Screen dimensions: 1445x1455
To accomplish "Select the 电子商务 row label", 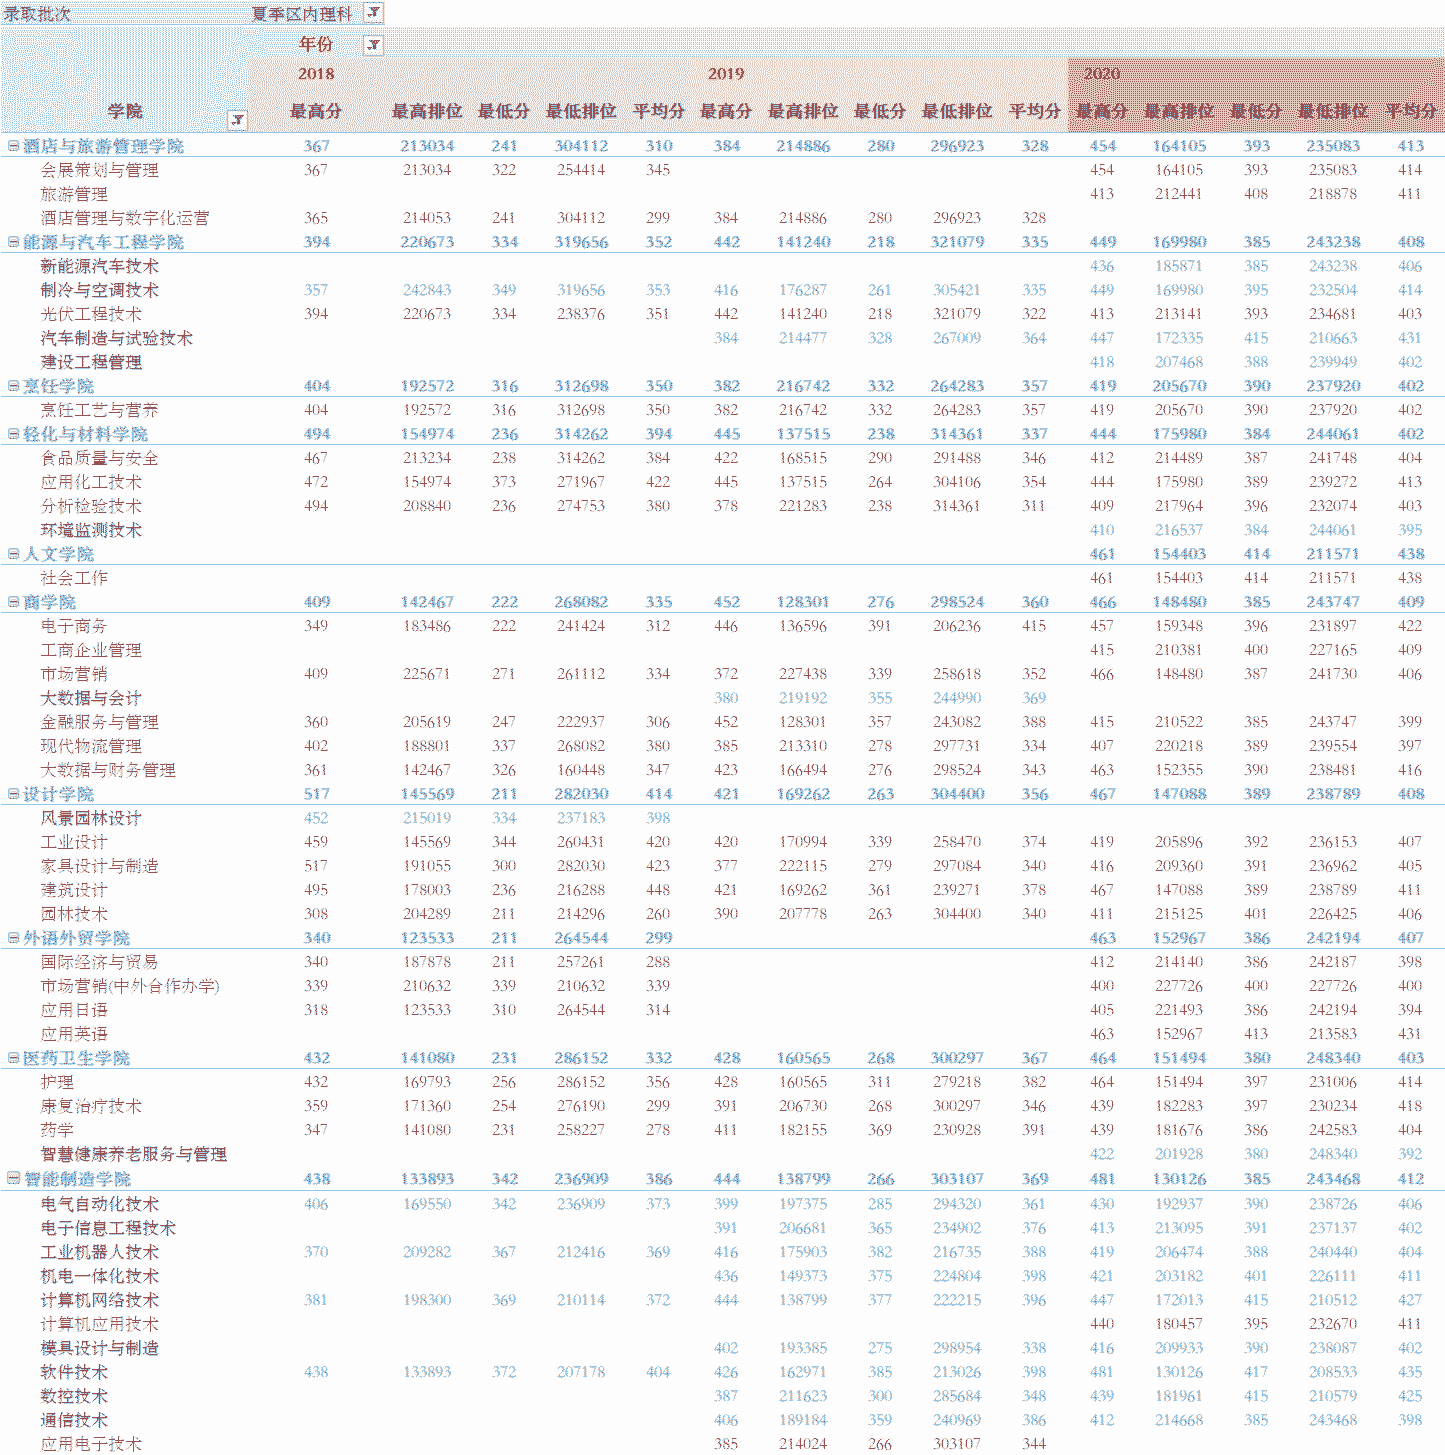I will coord(73,626).
